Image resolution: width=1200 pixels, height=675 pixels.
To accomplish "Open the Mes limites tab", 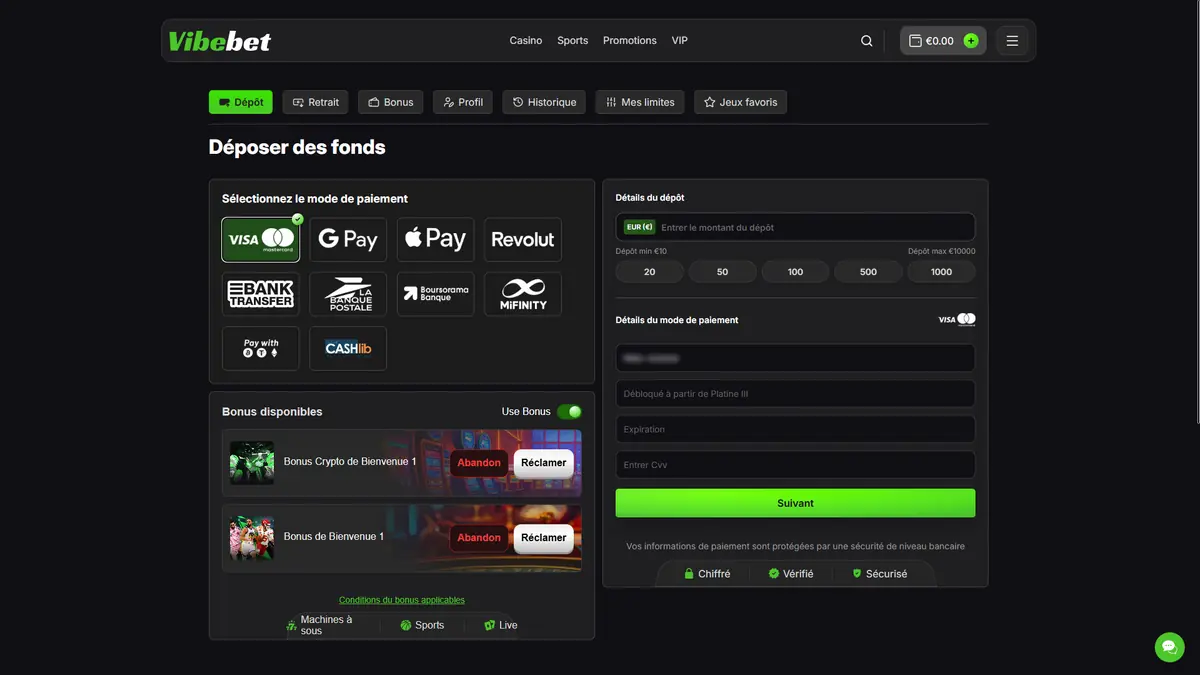I will point(640,102).
